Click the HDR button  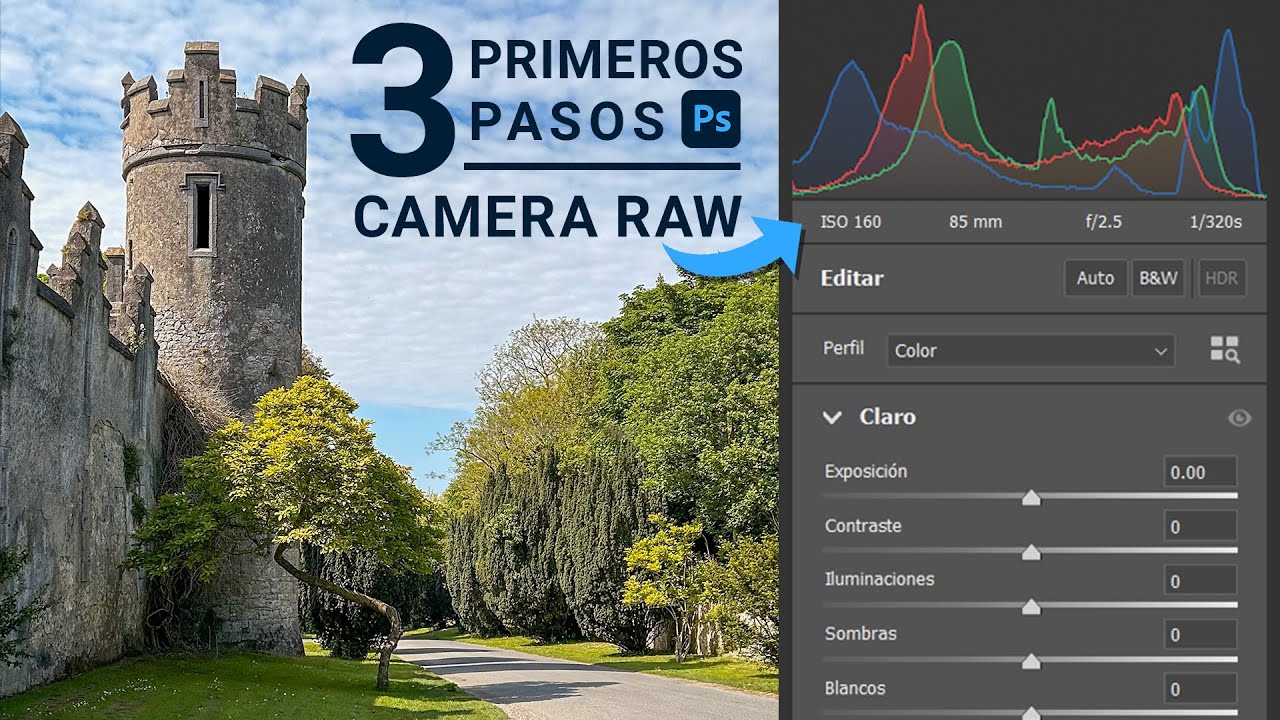tap(1220, 279)
